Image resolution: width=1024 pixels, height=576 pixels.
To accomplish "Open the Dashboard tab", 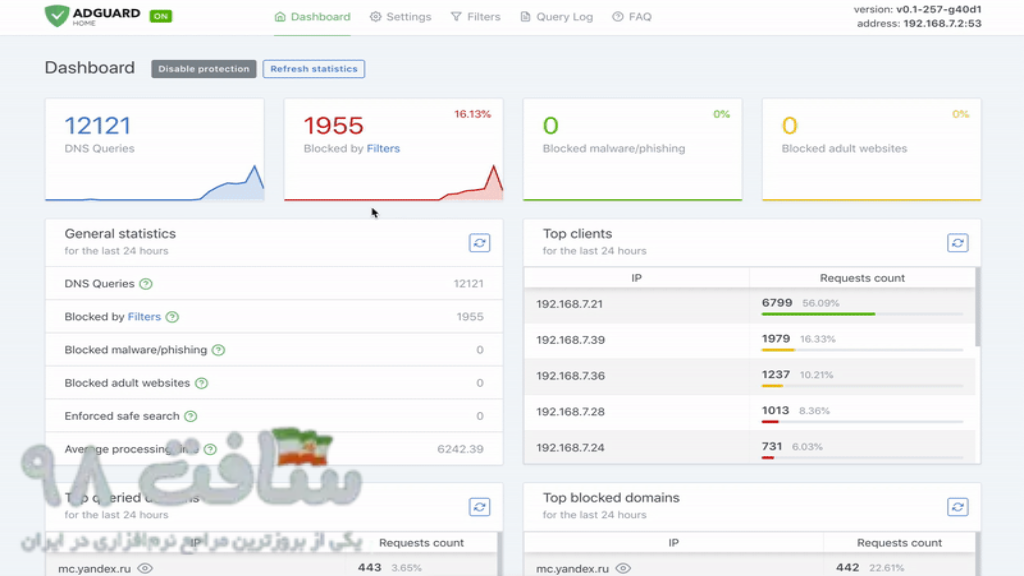I will click(x=312, y=17).
